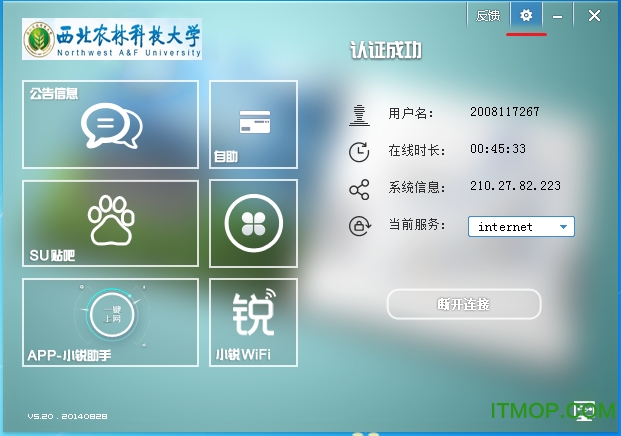621x436 pixels.
Task: Click the system info share icon
Action: tap(359, 189)
